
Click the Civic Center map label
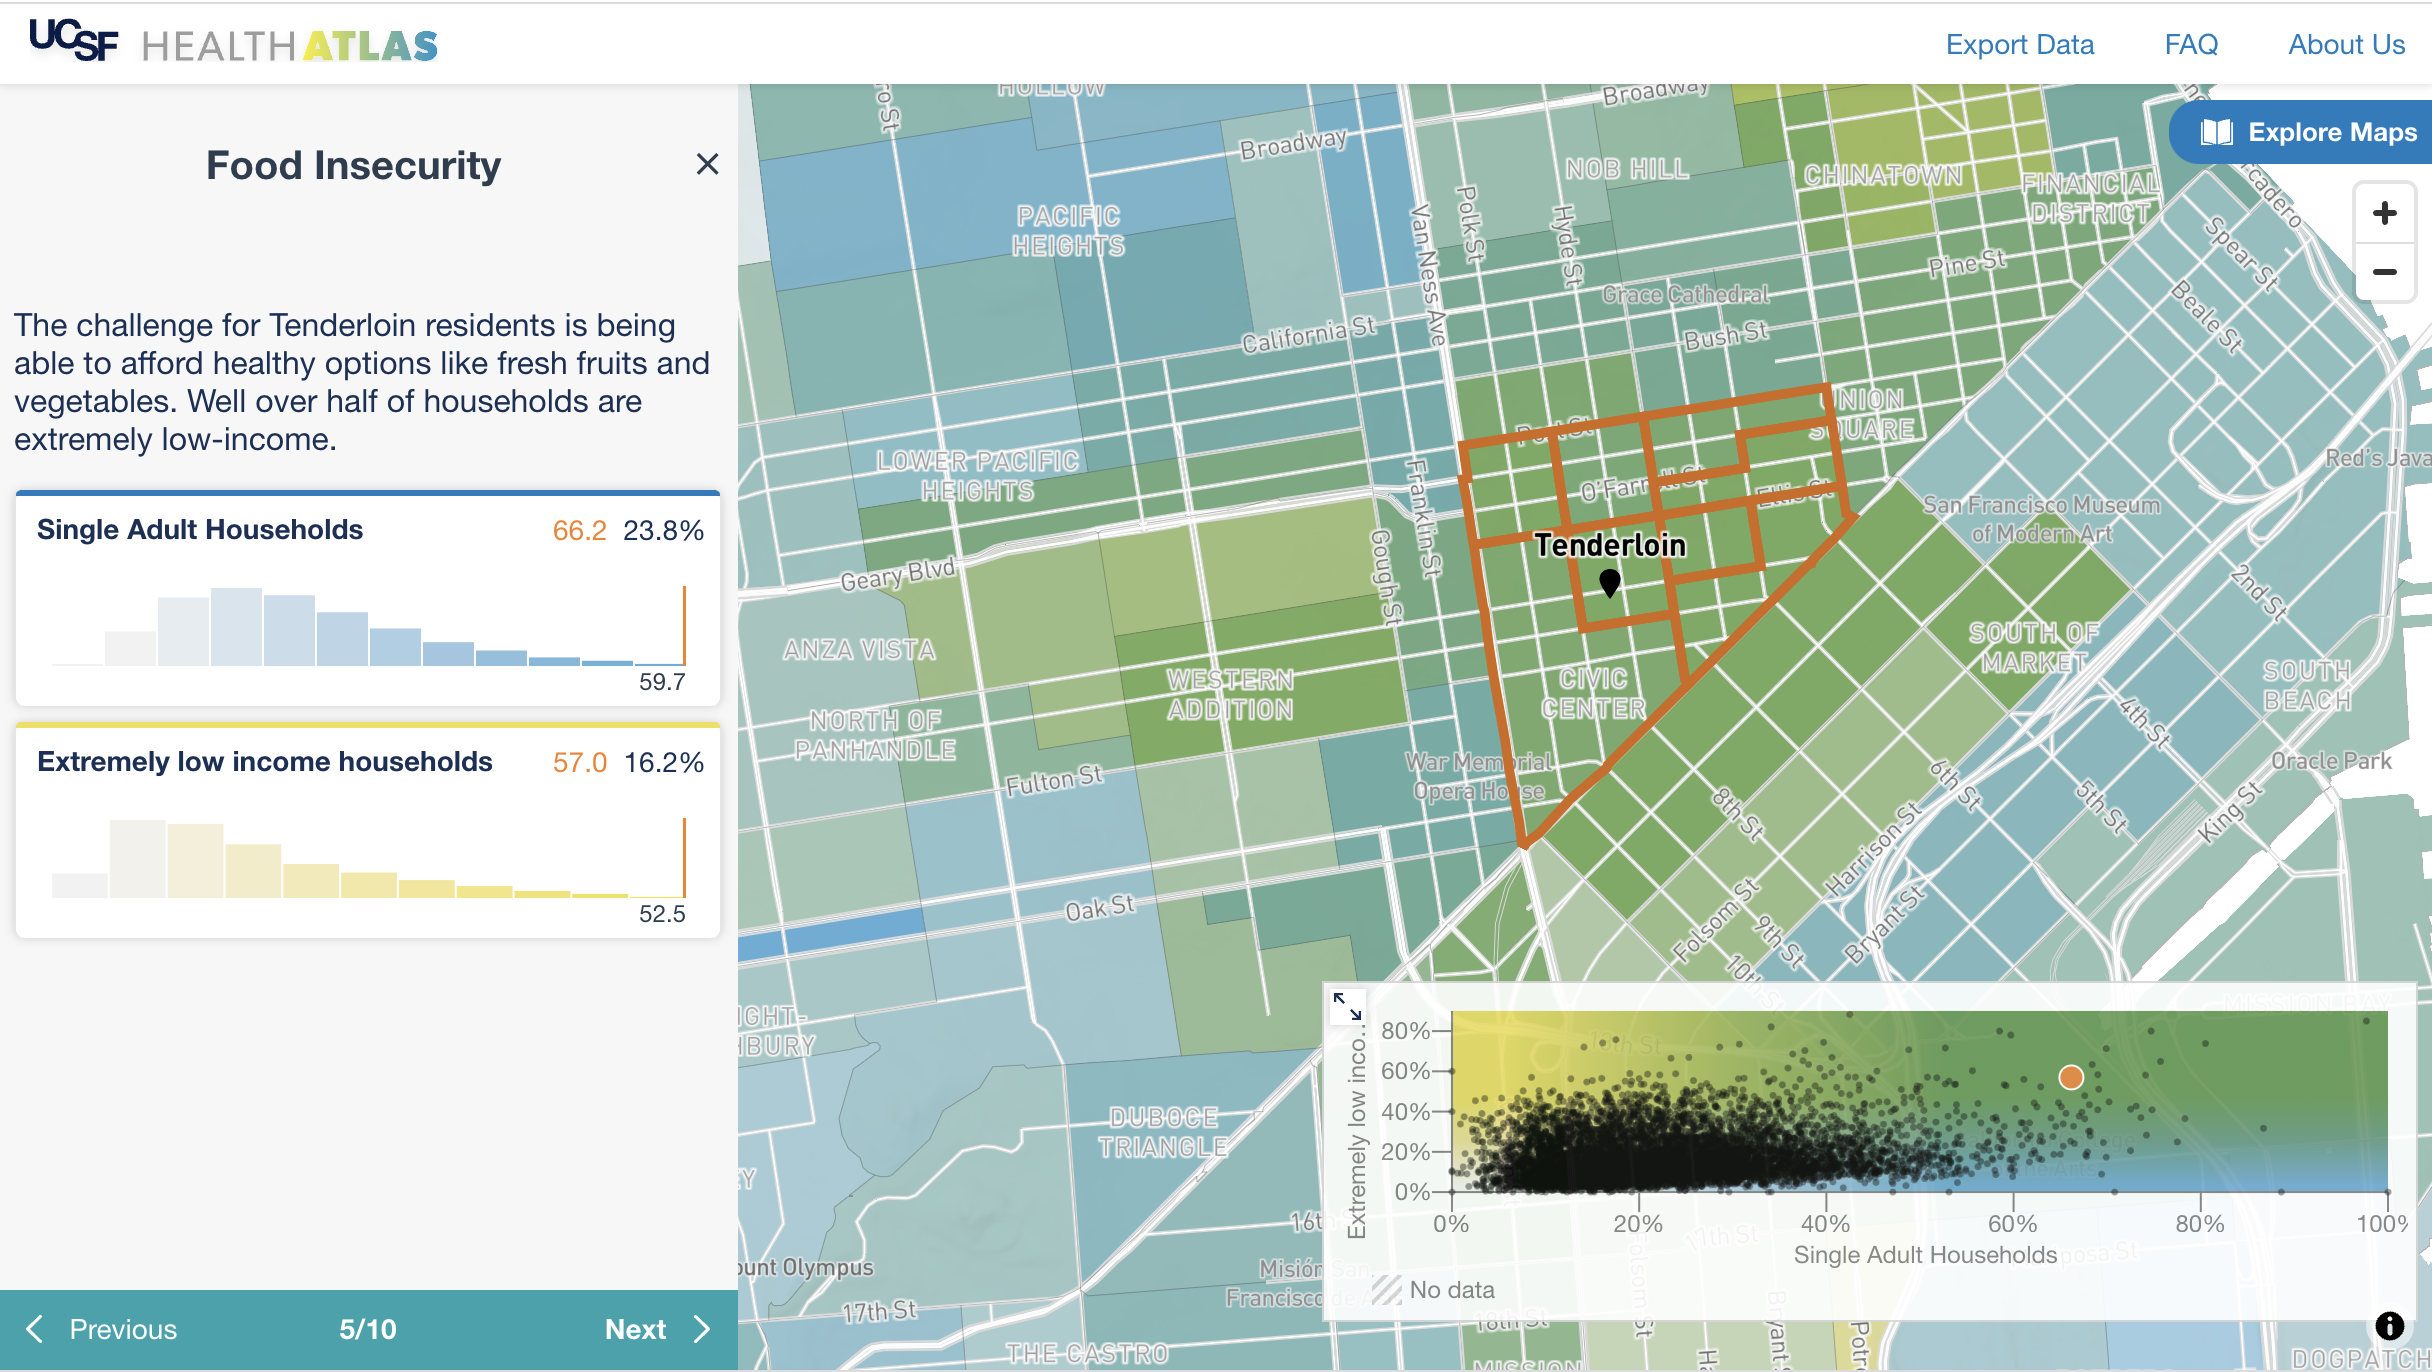pyautogui.click(x=1593, y=693)
